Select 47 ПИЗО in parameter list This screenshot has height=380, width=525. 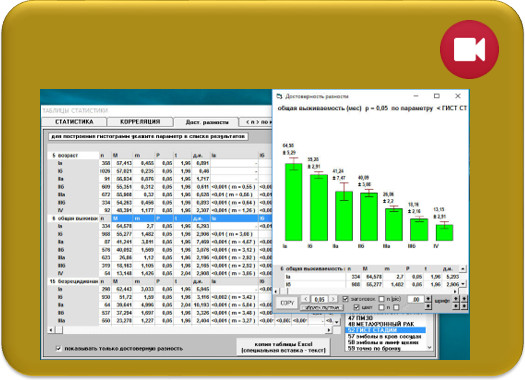point(385,318)
